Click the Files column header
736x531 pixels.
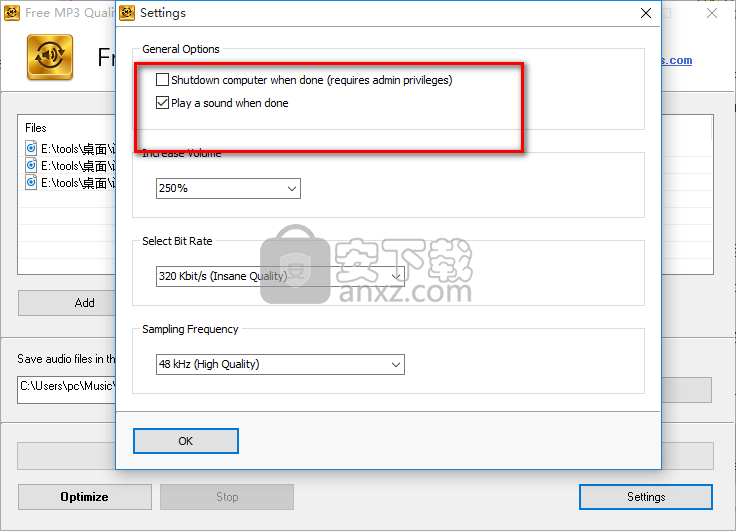[36, 128]
